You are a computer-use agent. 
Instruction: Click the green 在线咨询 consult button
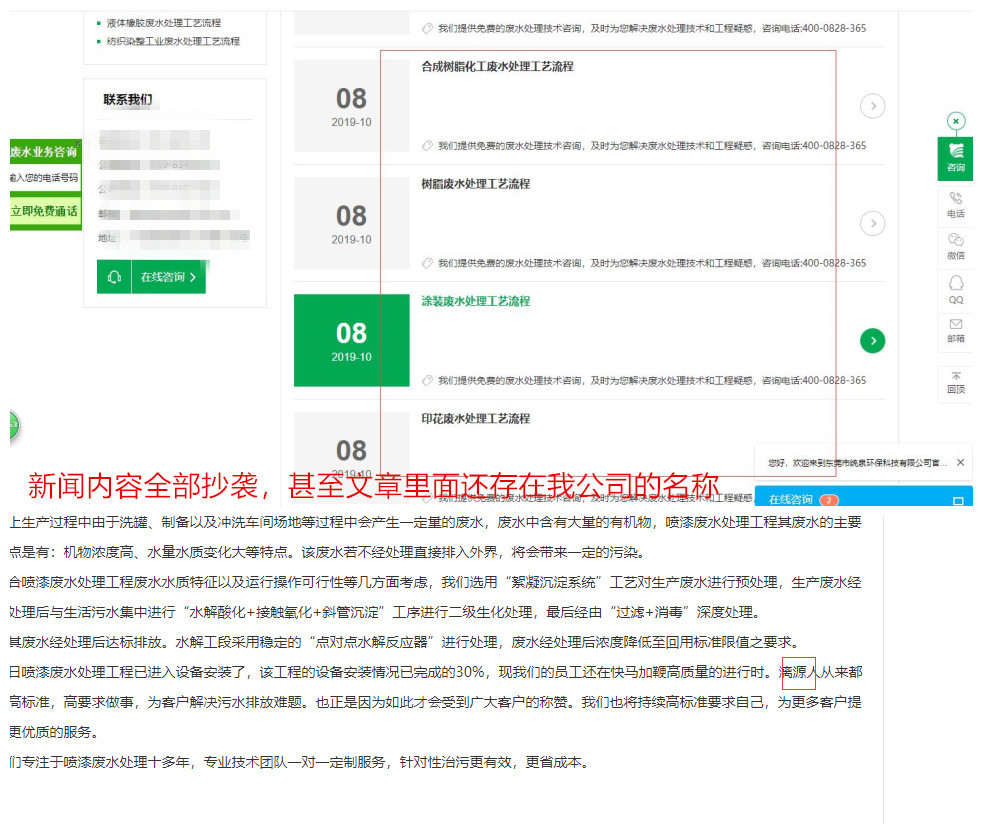[x=164, y=277]
